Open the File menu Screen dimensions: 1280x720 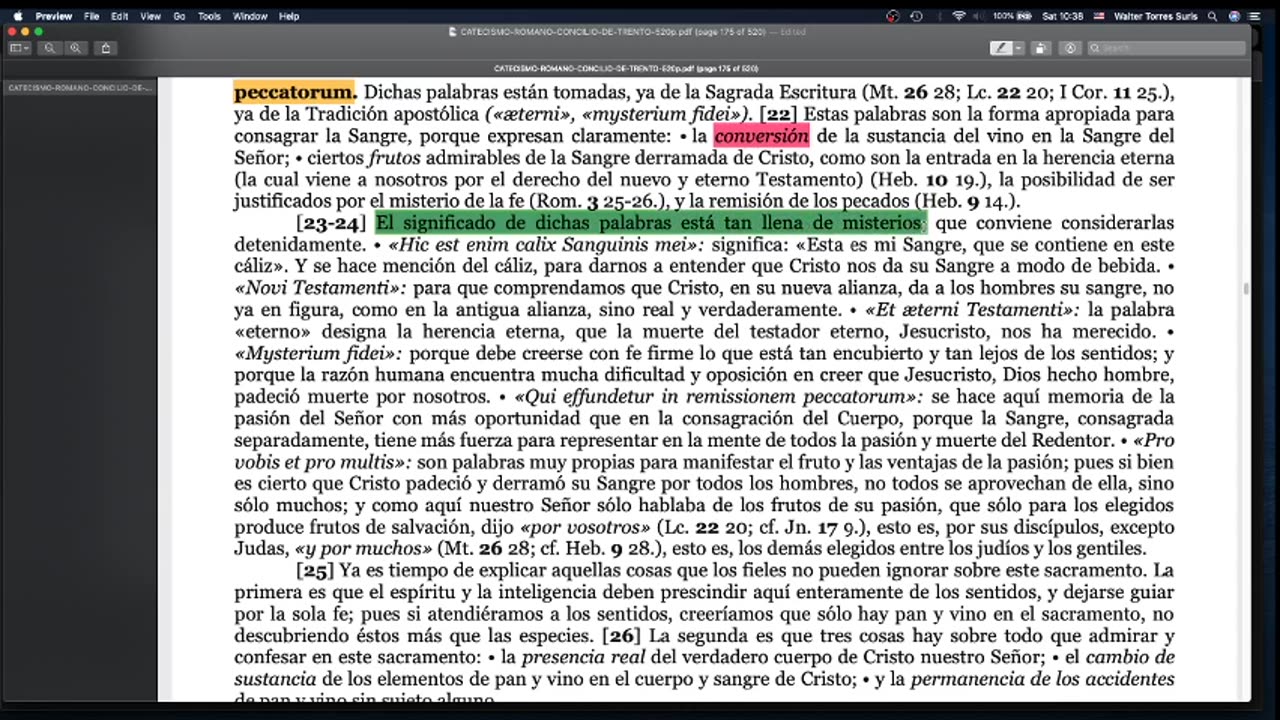(x=91, y=16)
